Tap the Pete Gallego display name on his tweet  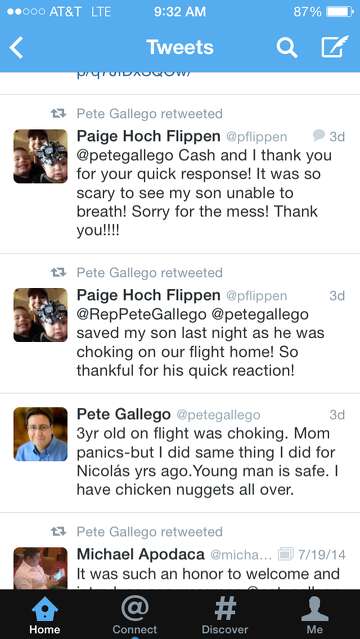pos(124,414)
